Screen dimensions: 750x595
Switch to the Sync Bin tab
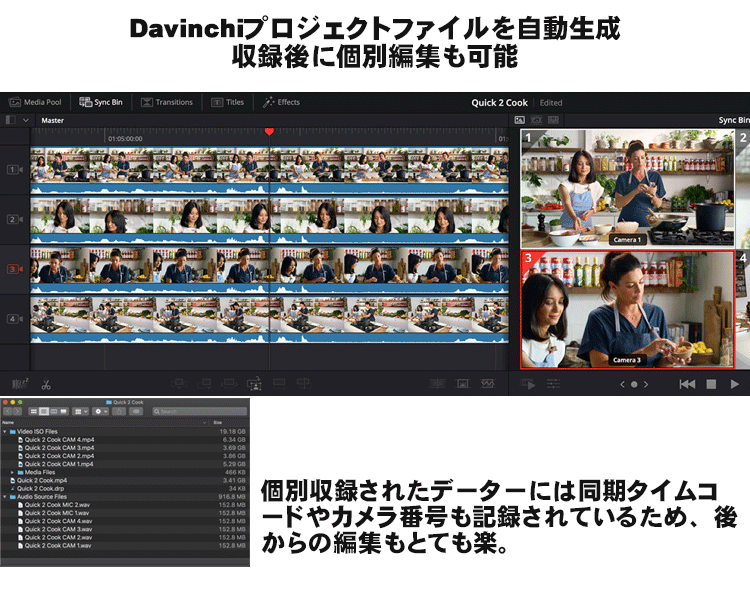click(101, 102)
